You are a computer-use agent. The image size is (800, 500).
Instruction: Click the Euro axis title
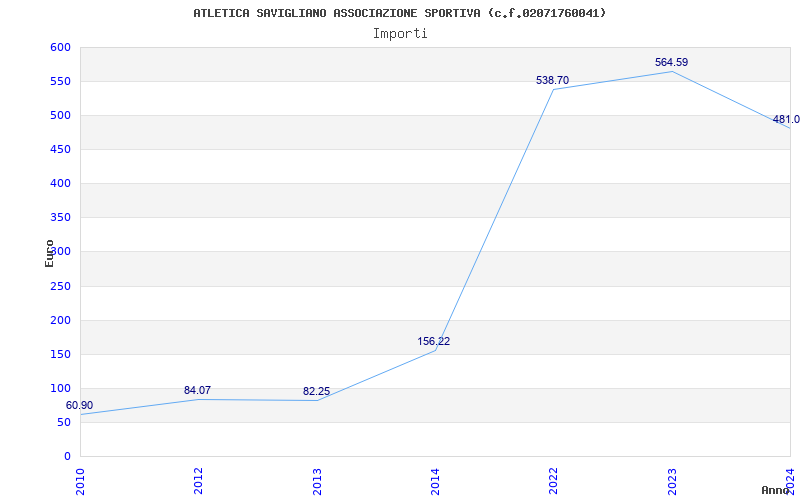click(x=49, y=253)
